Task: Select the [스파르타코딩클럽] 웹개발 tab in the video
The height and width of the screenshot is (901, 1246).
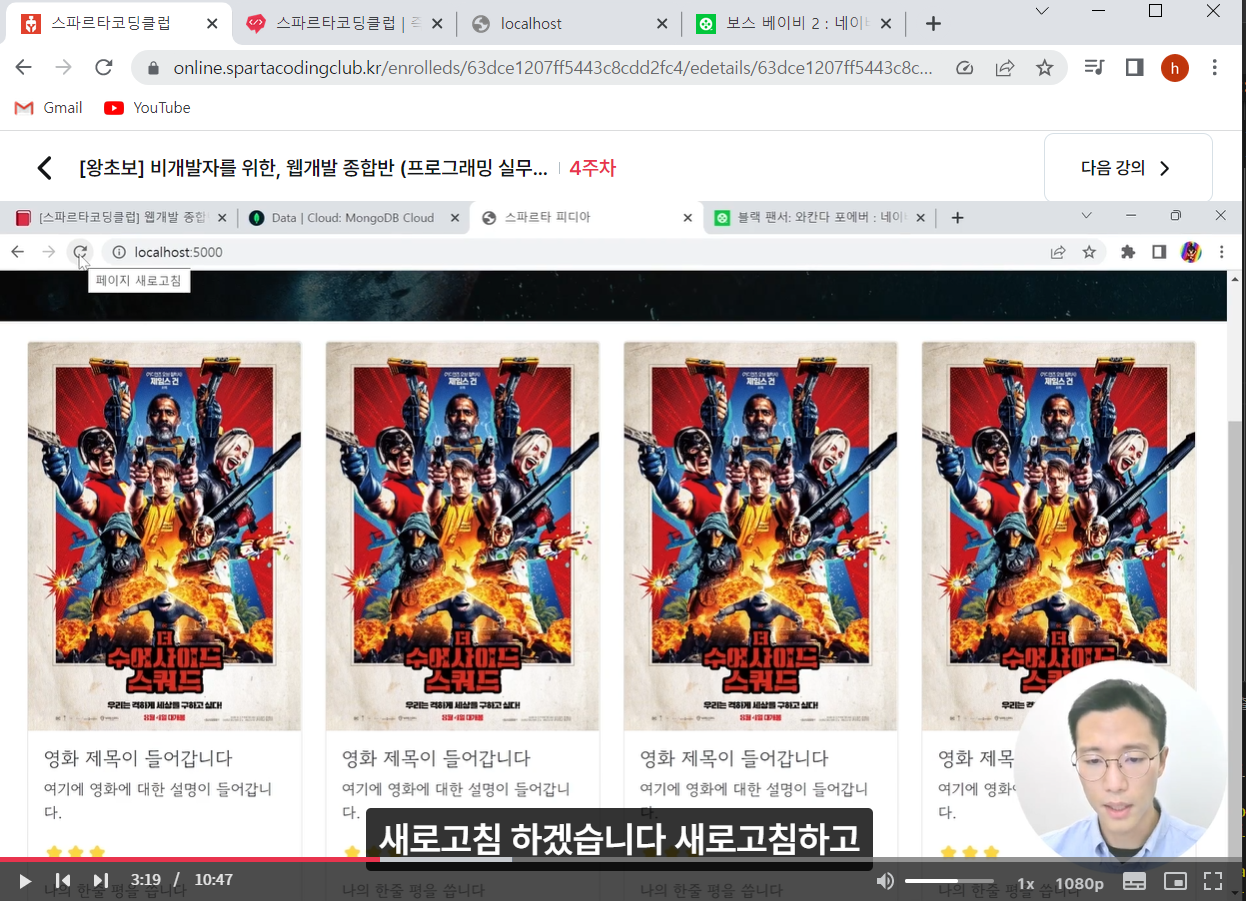Action: (x=120, y=217)
